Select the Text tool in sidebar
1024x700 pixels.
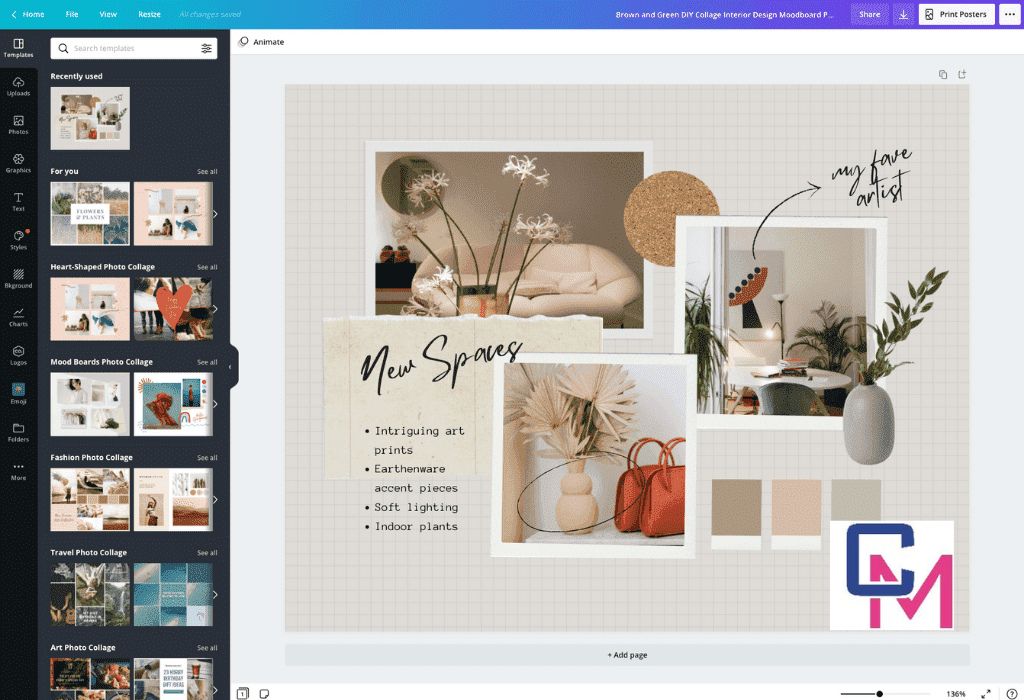(18, 201)
